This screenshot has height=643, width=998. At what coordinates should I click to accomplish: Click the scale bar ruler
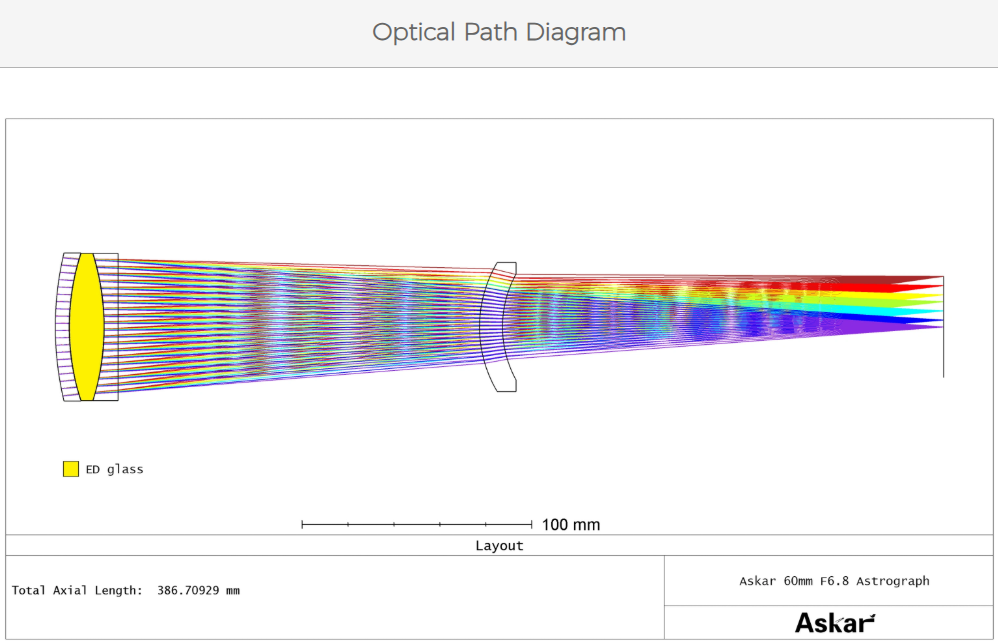tap(416, 523)
